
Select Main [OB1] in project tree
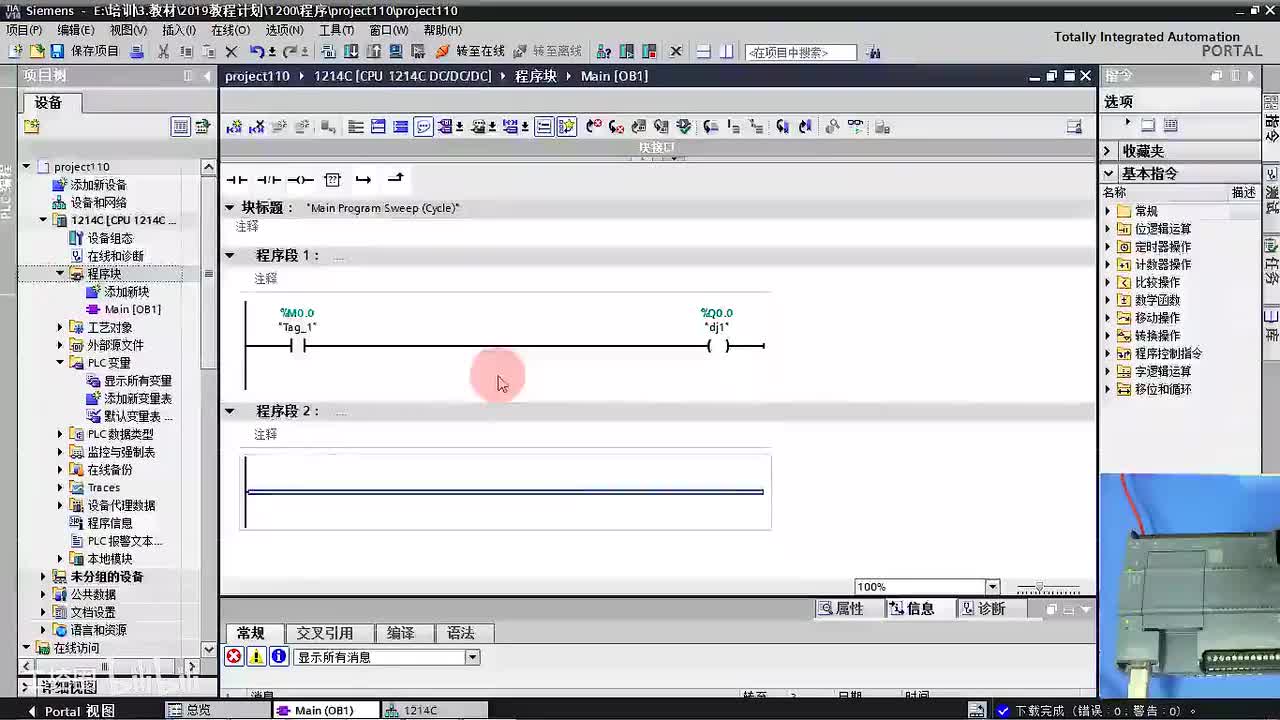tap(132, 310)
